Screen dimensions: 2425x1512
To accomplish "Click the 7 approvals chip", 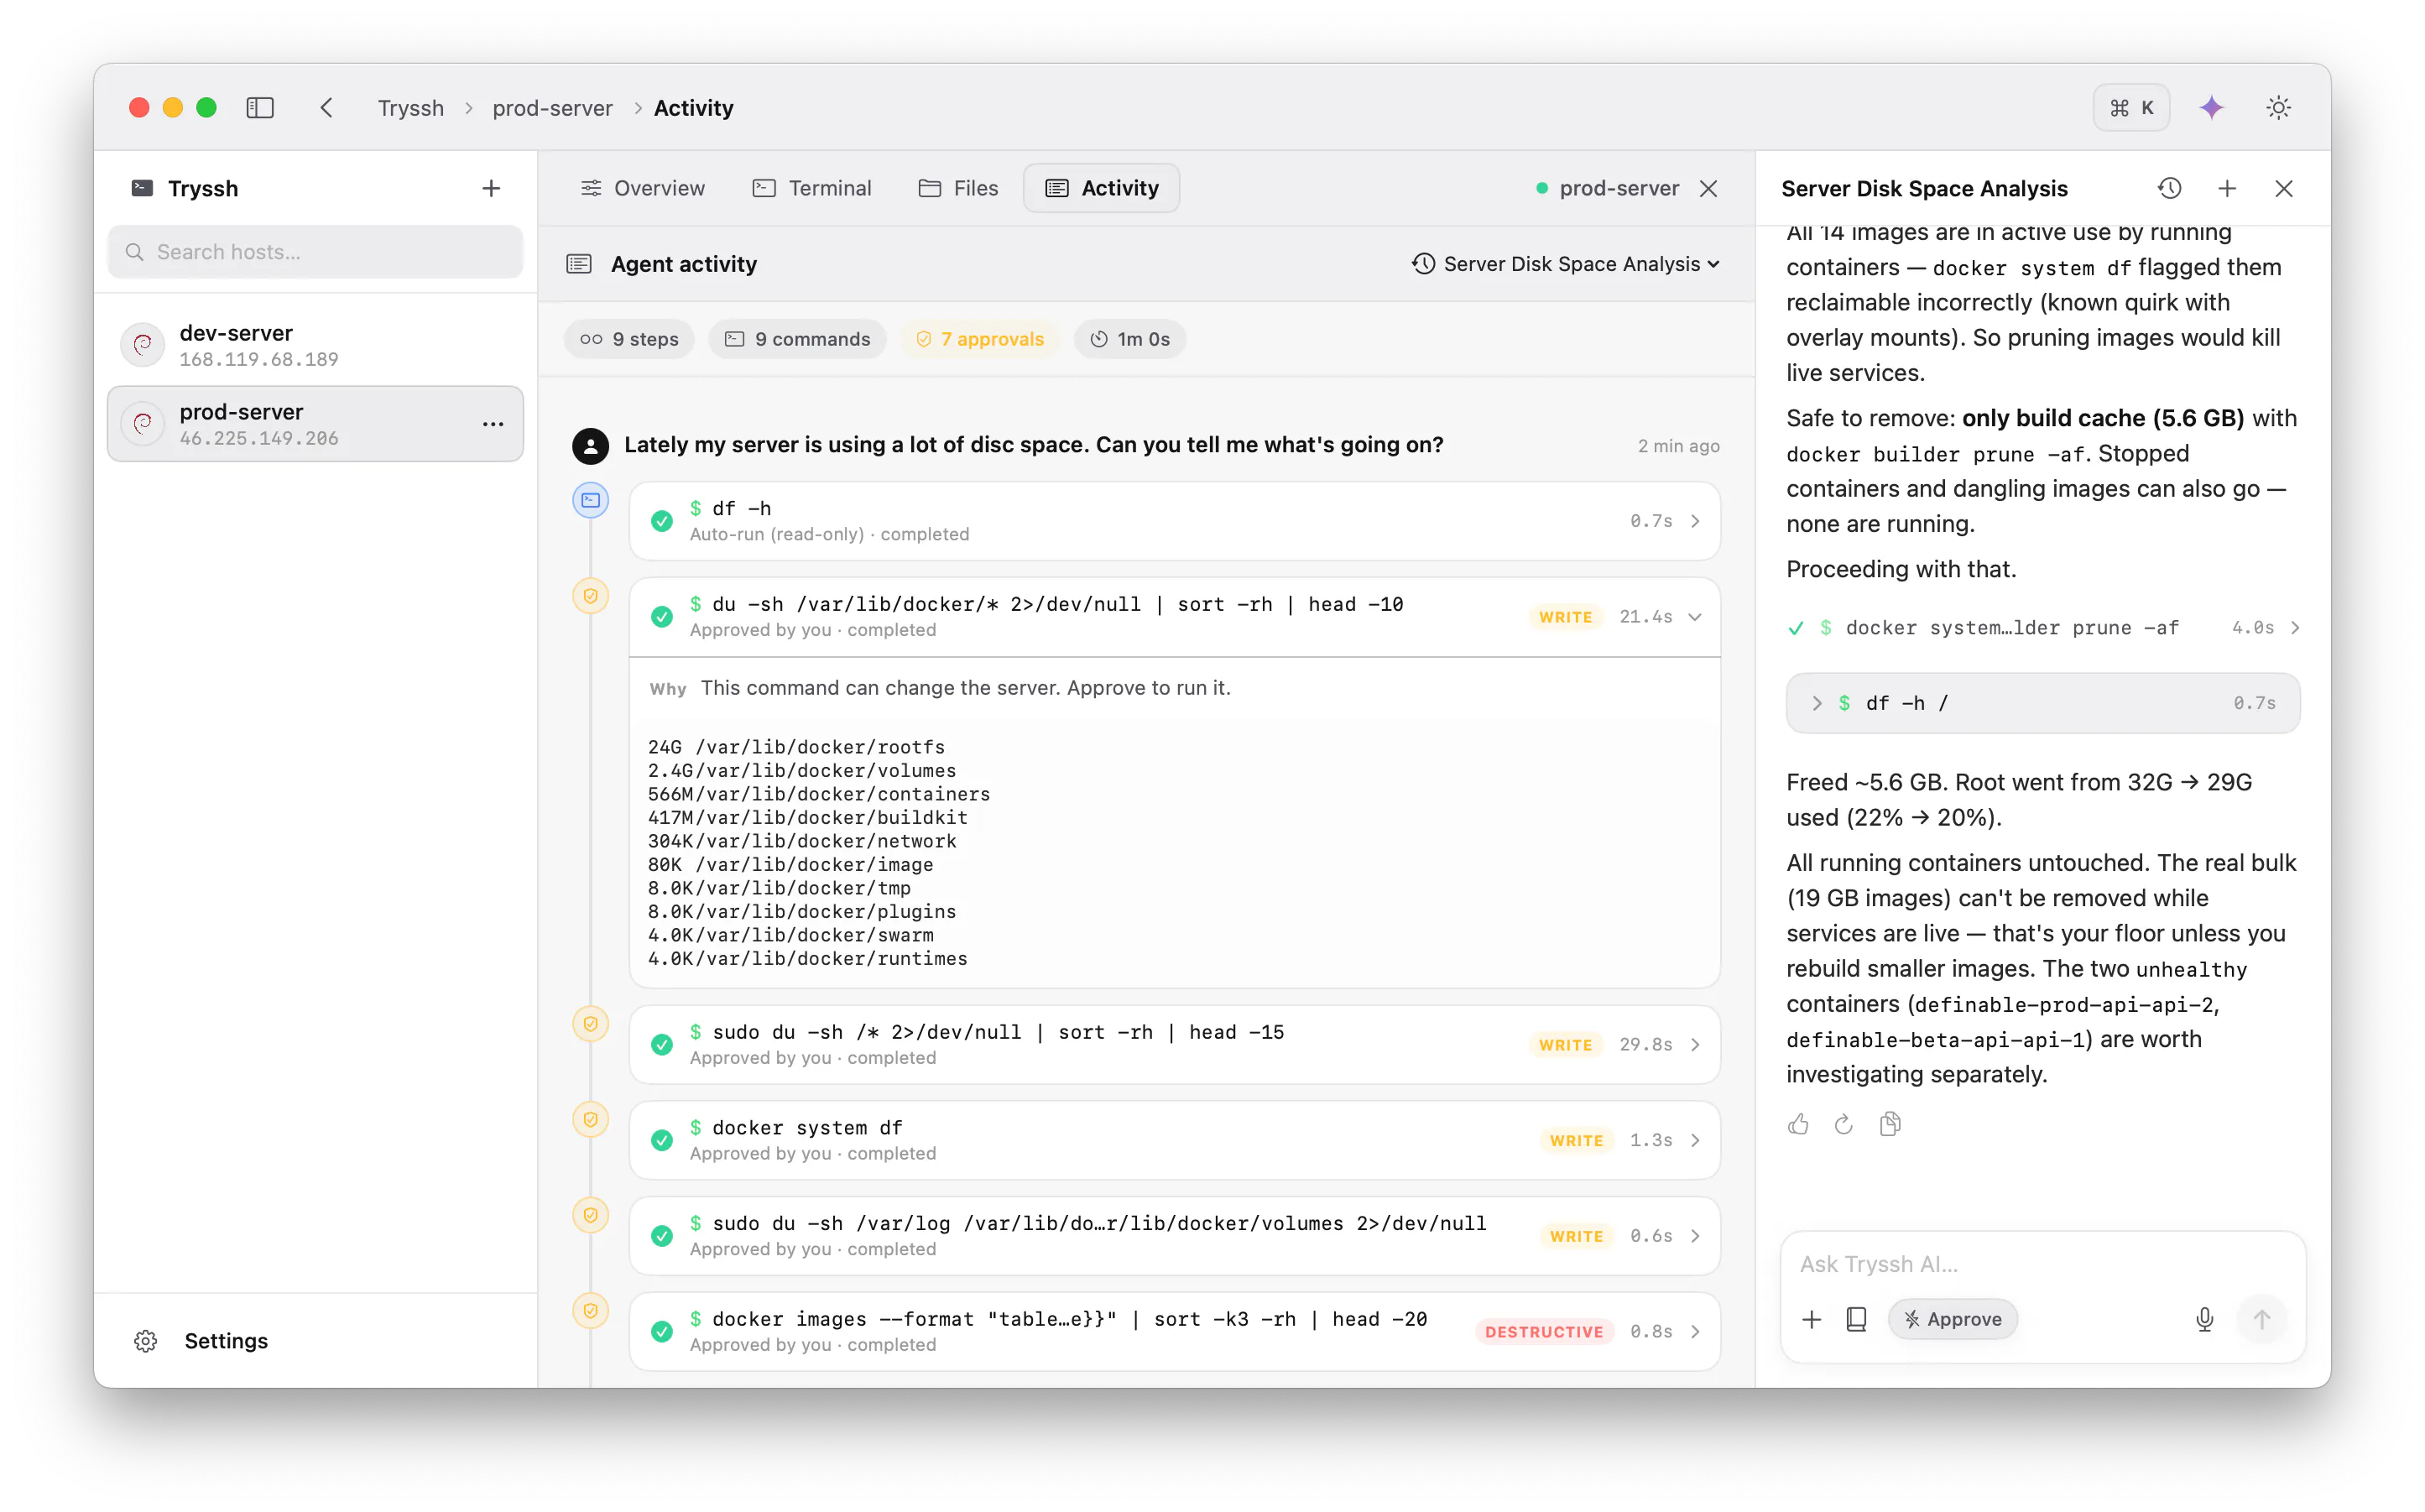I will point(980,339).
